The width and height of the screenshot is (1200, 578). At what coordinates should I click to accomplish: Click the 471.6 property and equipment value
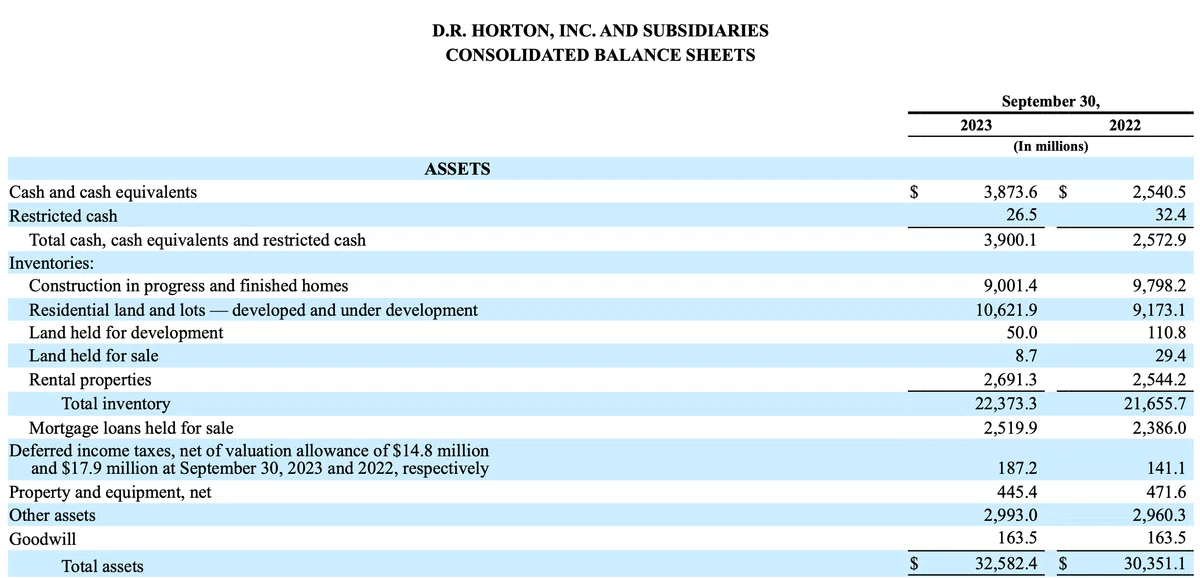[x=1166, y=492]
